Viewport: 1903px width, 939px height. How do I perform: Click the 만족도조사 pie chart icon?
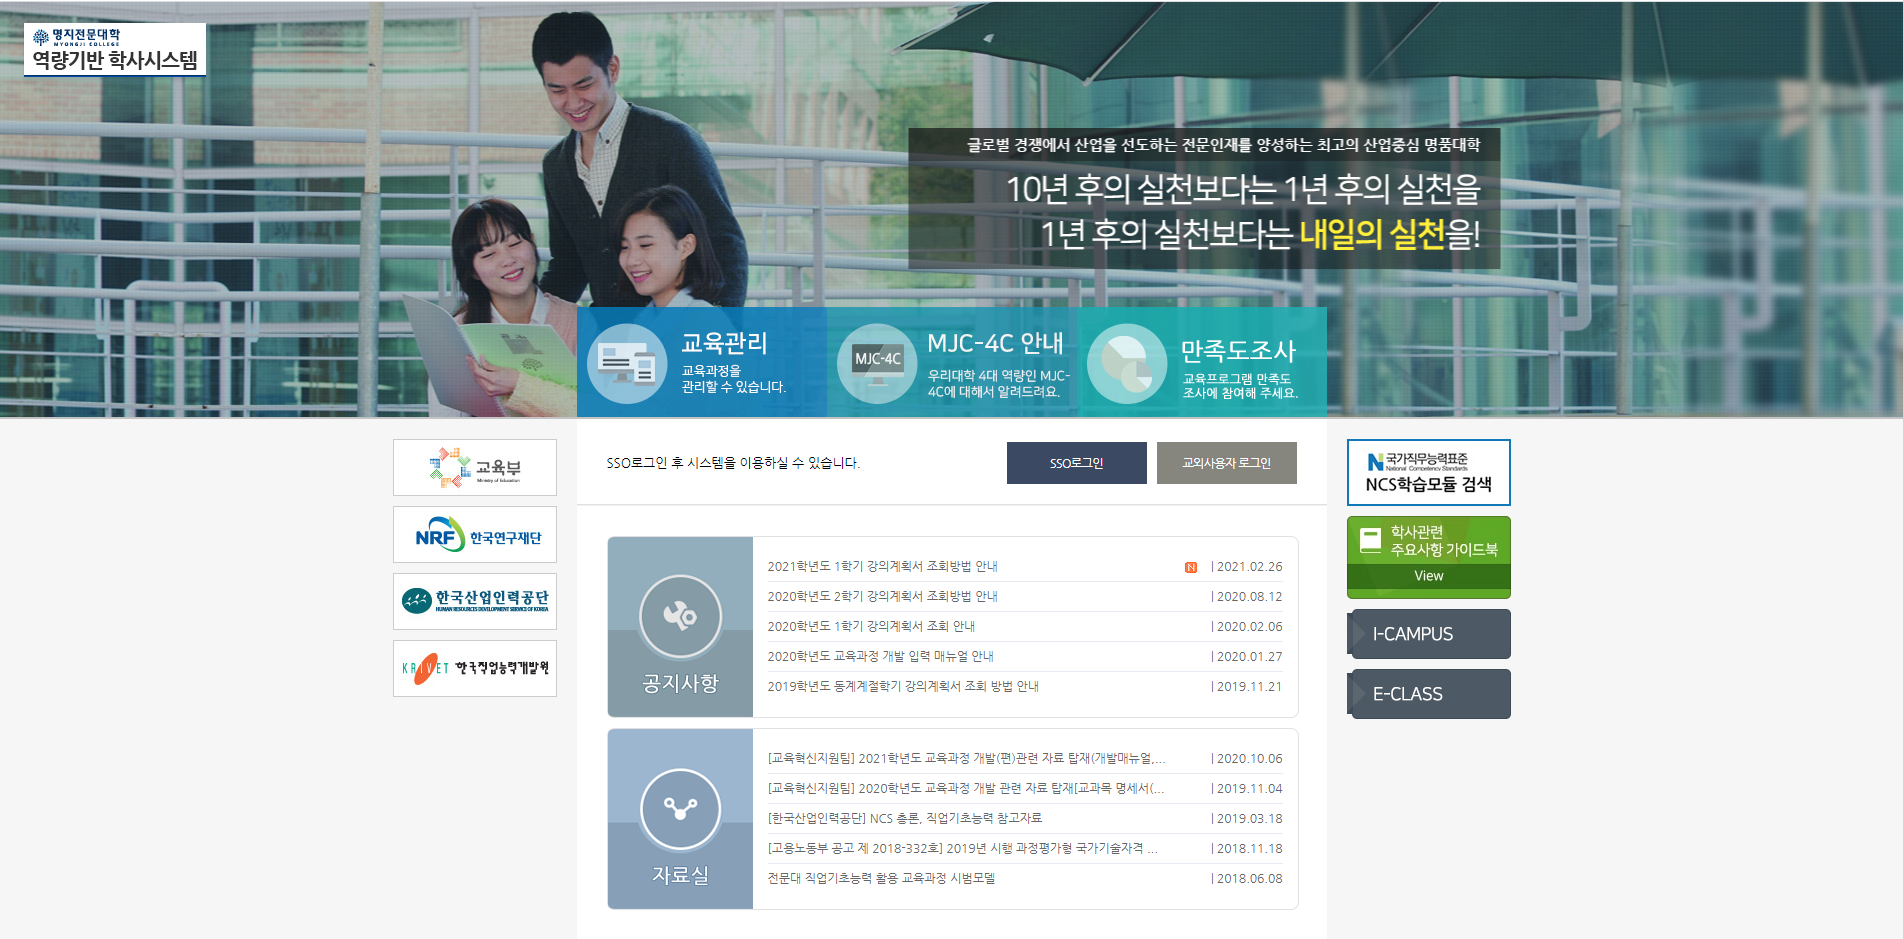pyautogui.click(x=1126, y=364)
